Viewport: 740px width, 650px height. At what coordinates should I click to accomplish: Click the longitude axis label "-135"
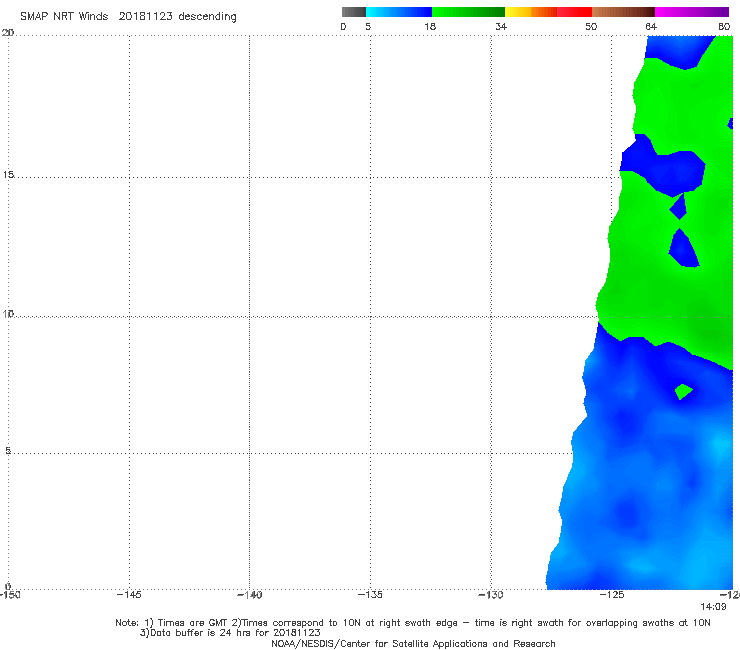pos(370,595)
